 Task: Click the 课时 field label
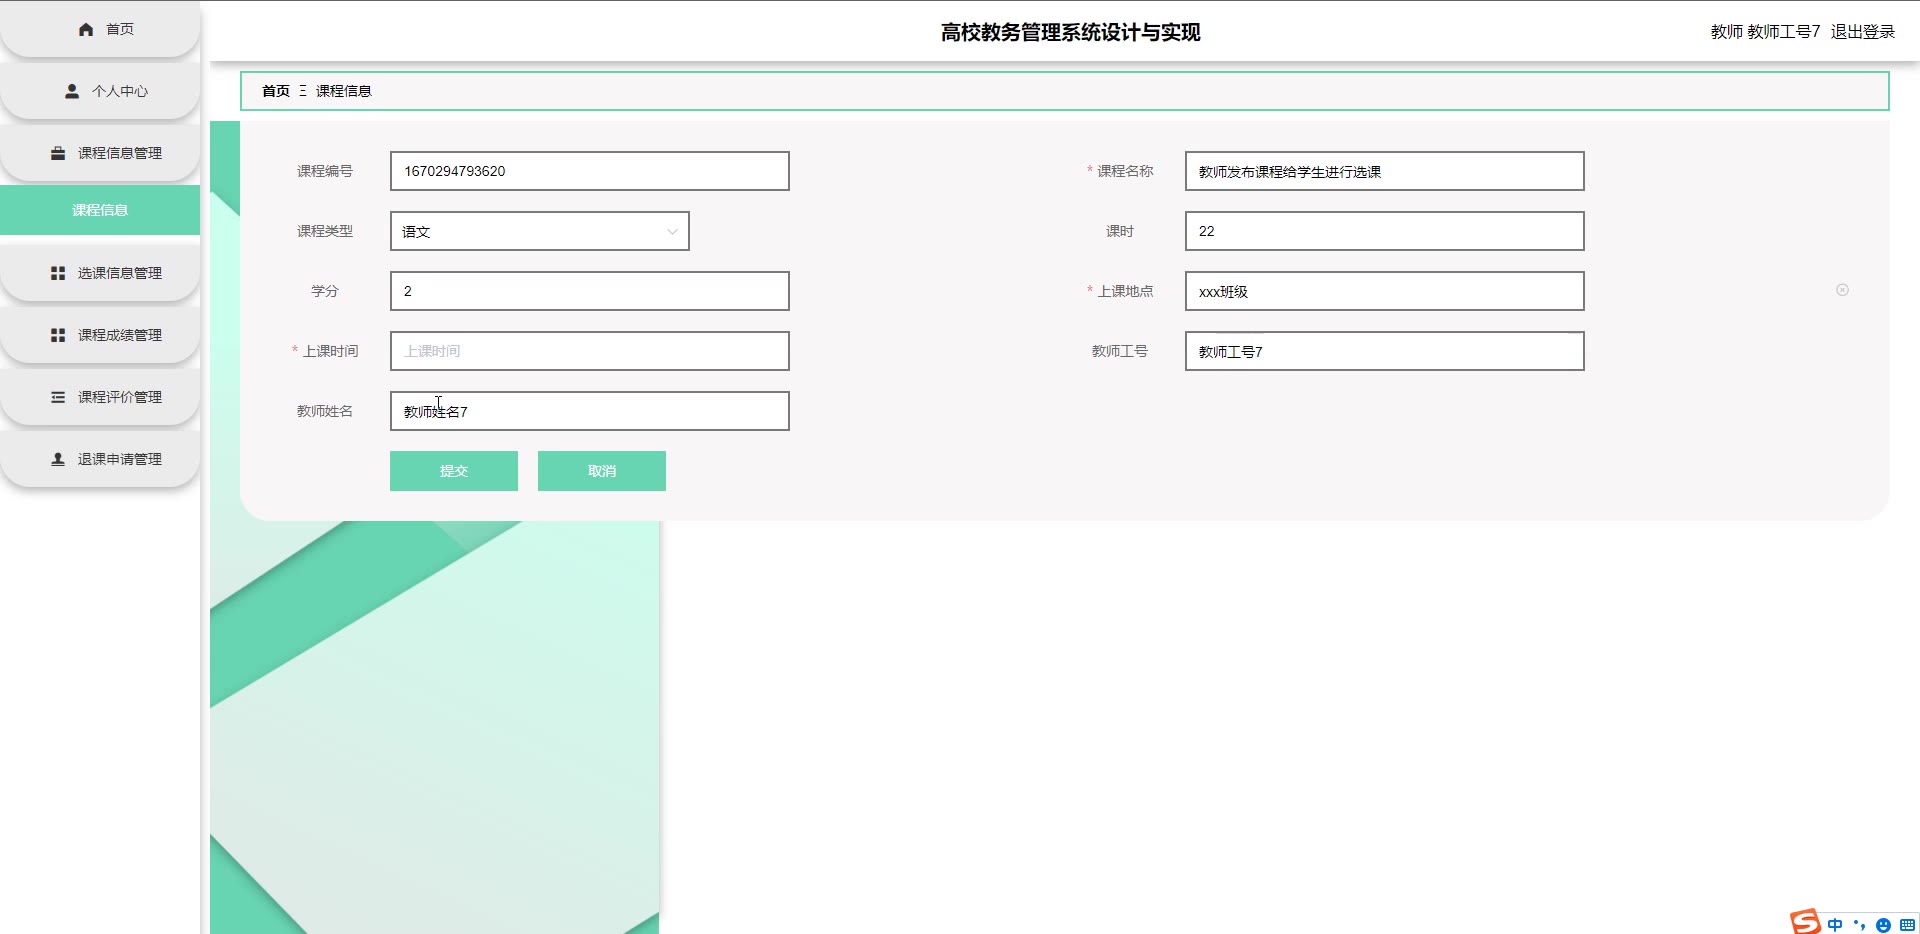[1120, 231]
